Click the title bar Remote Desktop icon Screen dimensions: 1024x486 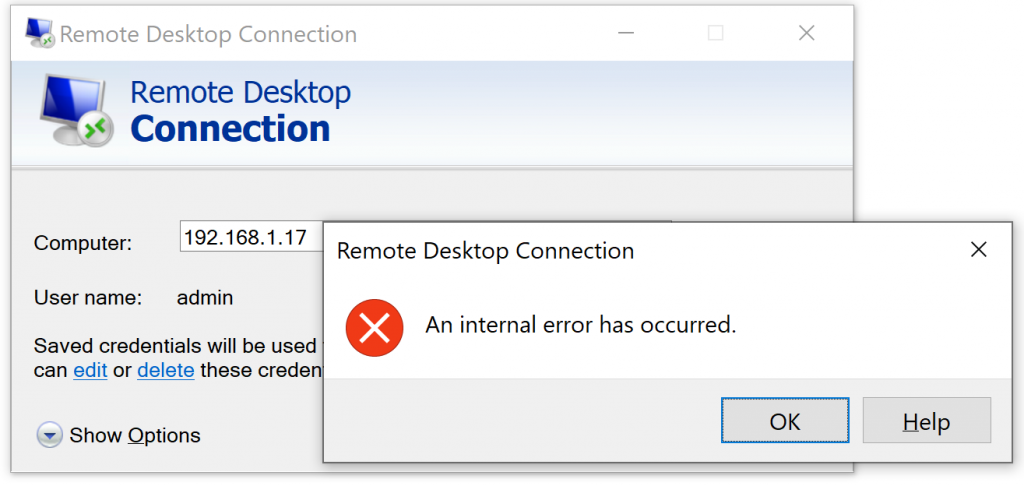pos(40,33)
